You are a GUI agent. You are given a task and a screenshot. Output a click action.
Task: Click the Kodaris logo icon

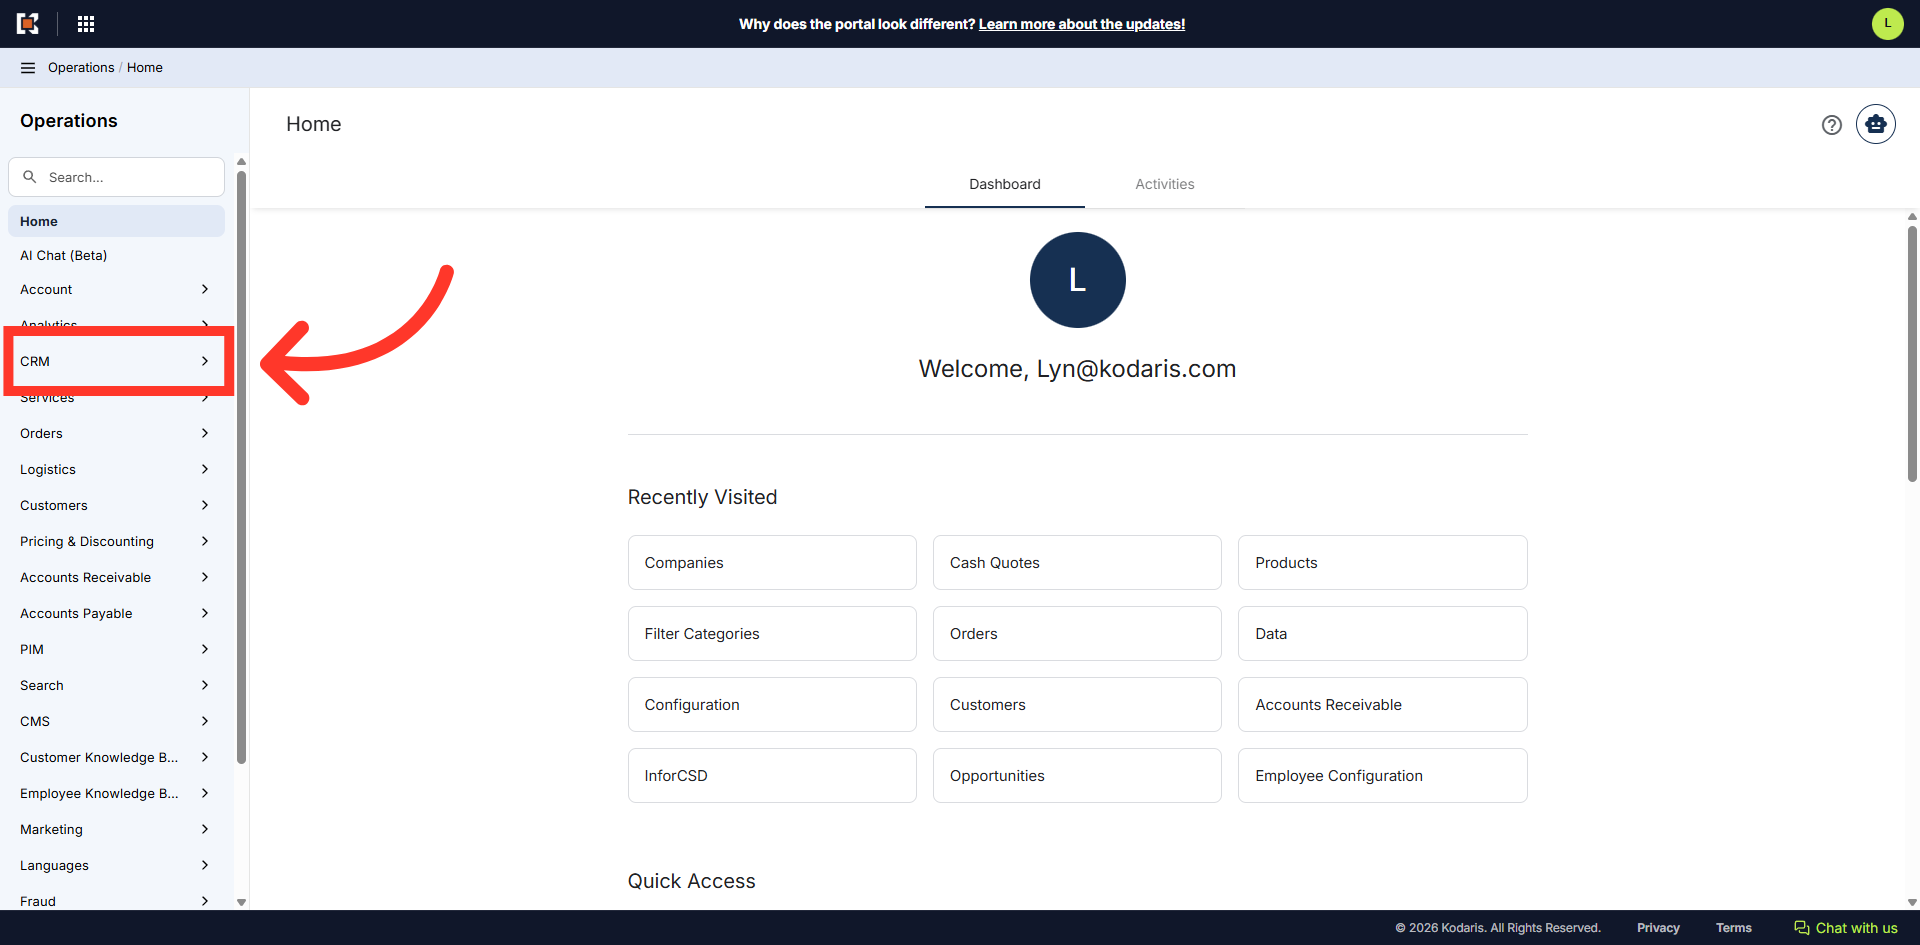pyautogui.click(x=28, y=24)
